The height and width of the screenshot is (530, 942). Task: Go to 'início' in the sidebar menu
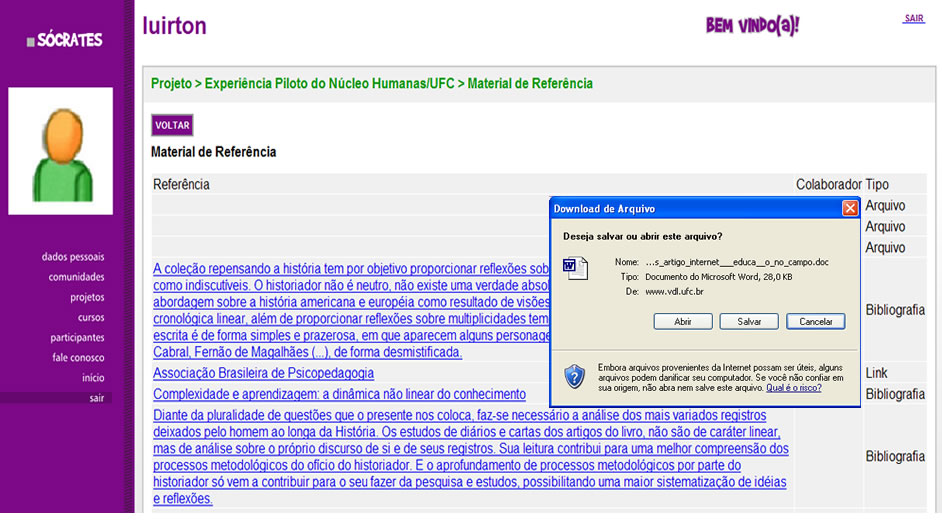93,377
